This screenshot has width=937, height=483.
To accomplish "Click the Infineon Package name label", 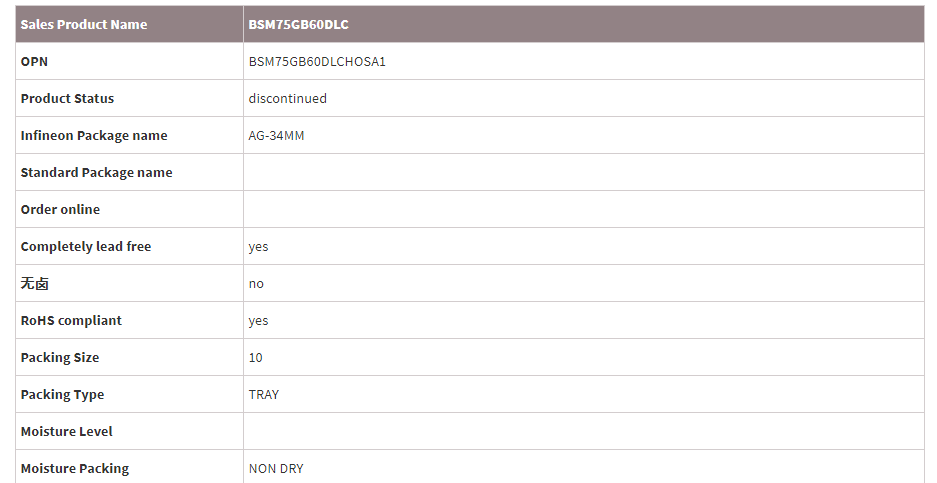I will click(94, 135).
